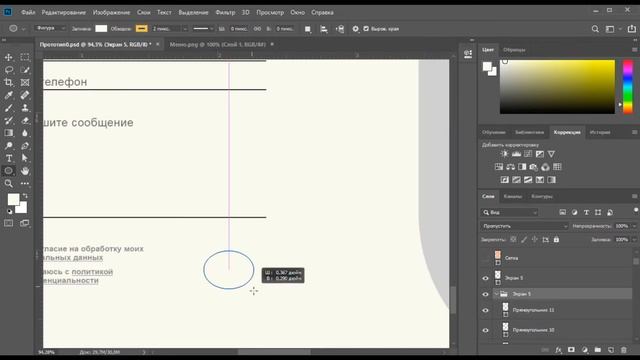Image resolution: width=640 pixels, height=360 pixels.
Task: Click the shape width input field
Action: click(238, 29)
